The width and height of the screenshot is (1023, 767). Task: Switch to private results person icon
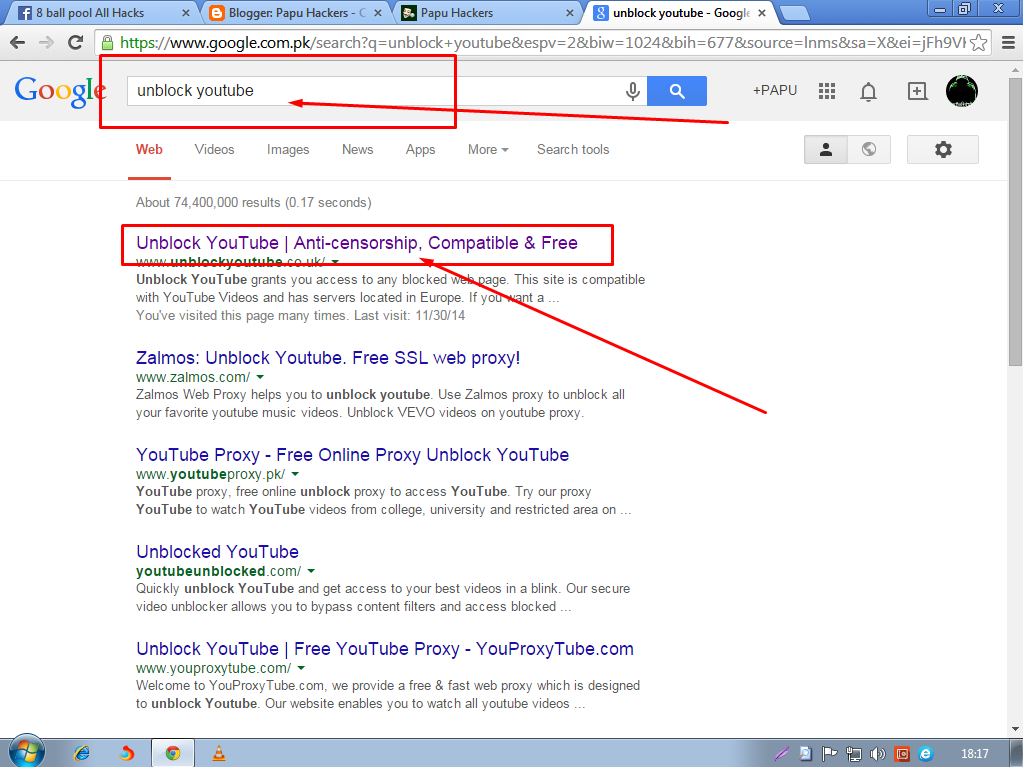click(x=825, y=149)
